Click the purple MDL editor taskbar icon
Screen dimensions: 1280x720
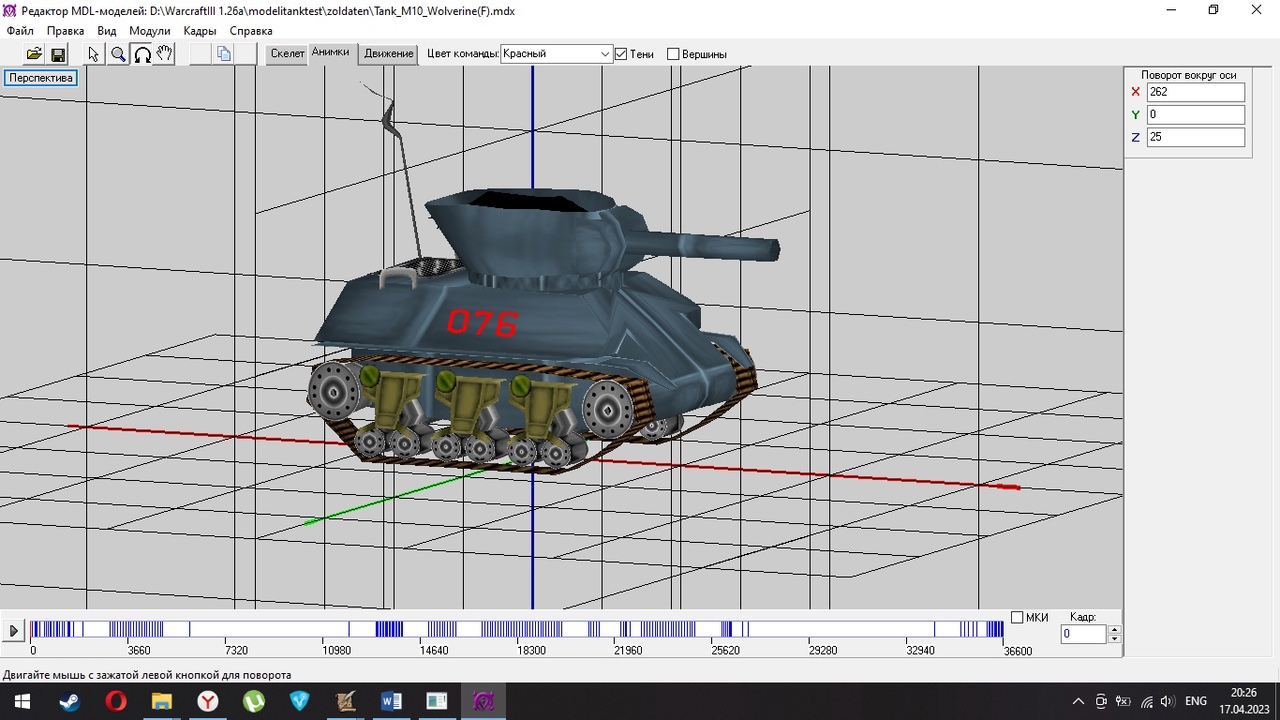[483, 701]
